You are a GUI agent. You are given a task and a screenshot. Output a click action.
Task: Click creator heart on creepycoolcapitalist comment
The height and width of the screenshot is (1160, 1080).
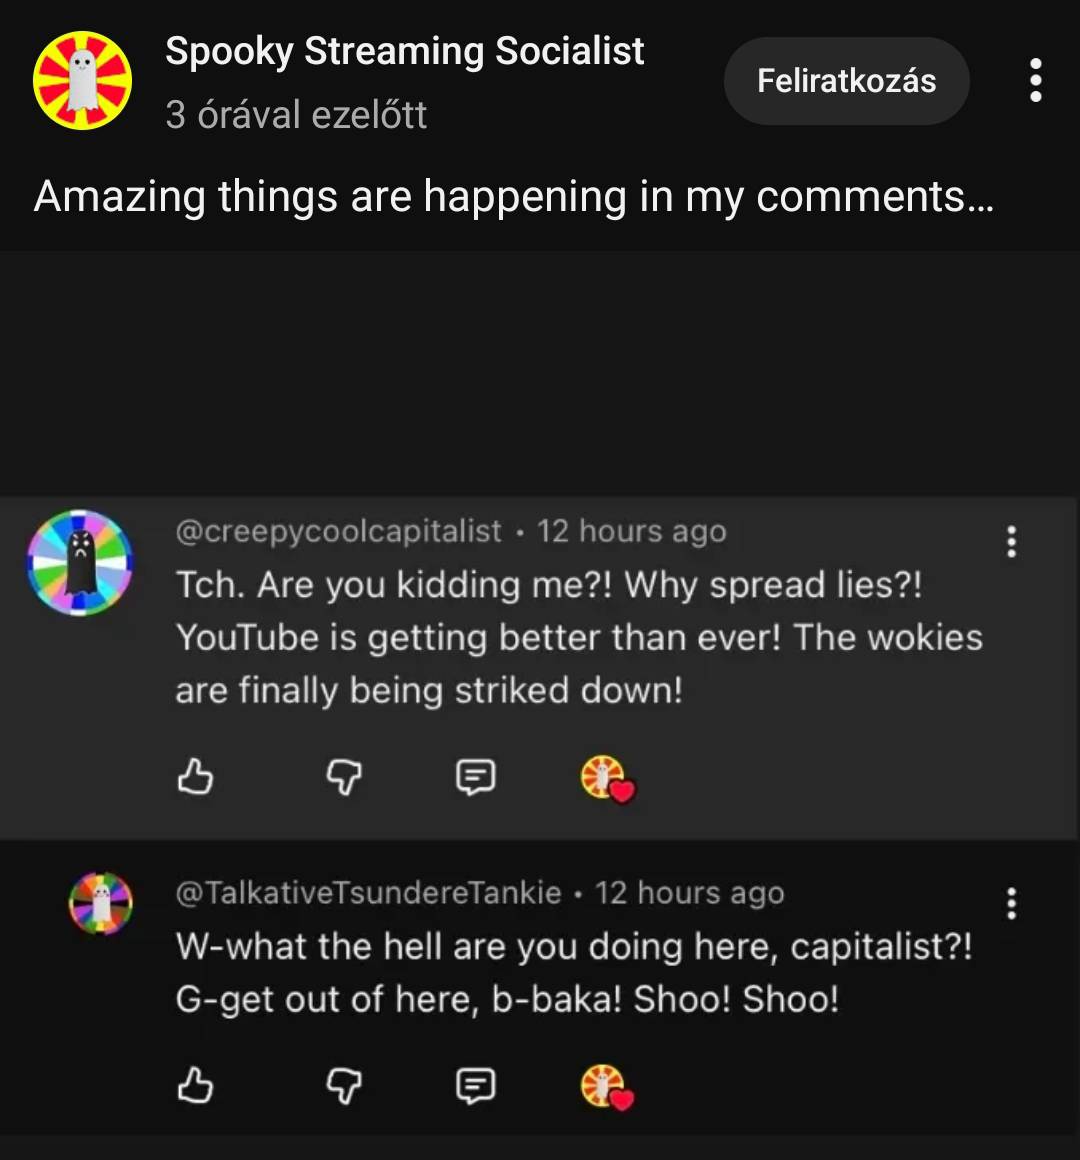[x=606, y=778]
